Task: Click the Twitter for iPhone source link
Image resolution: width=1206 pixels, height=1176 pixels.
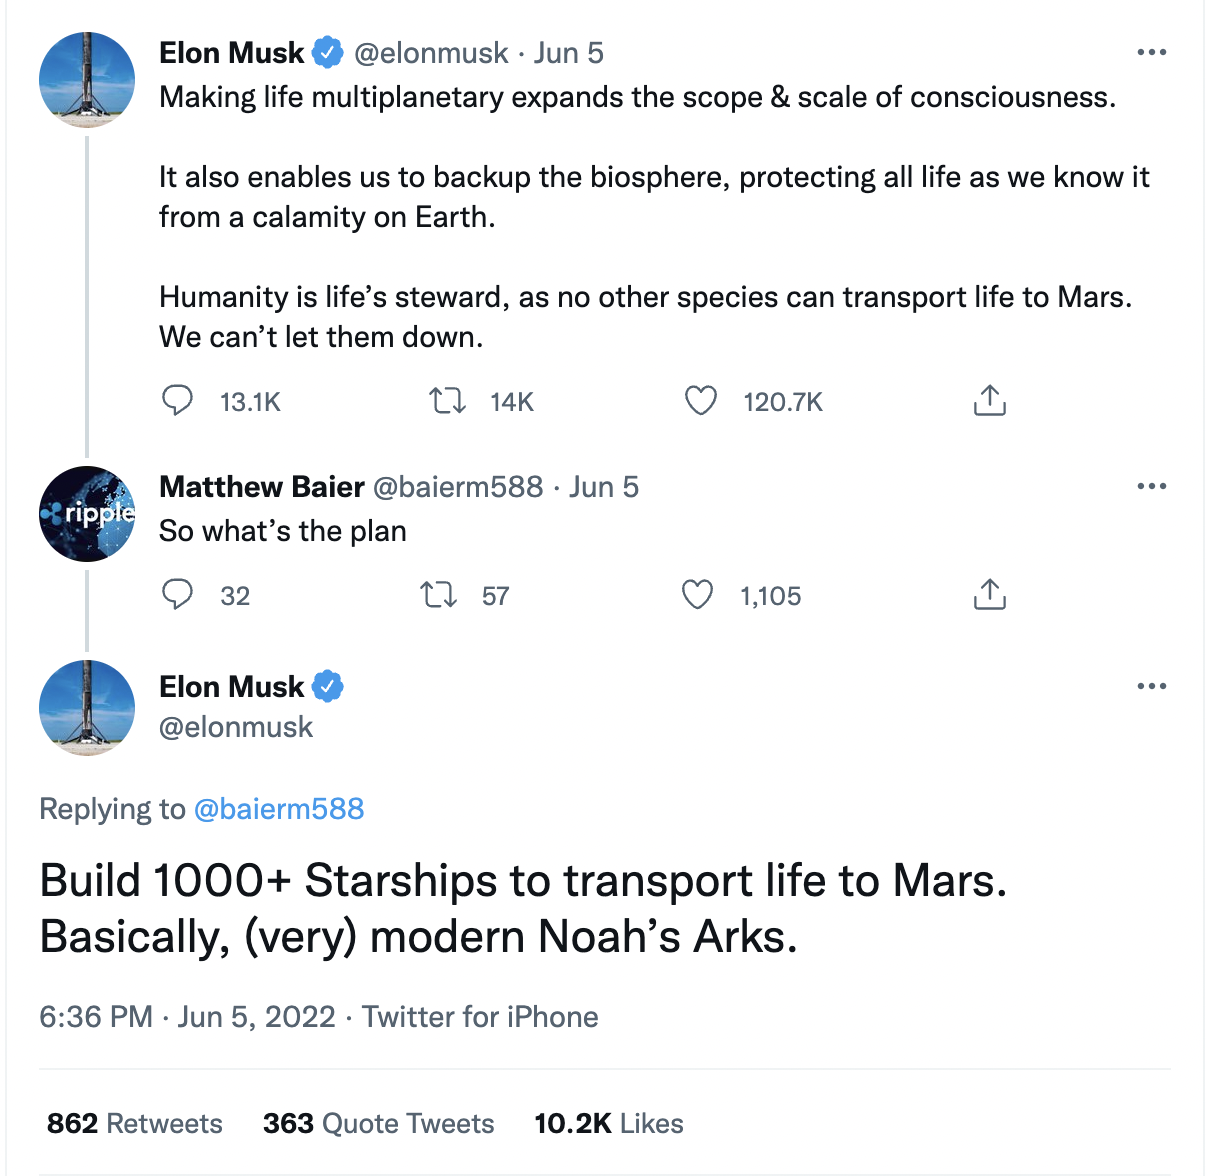Action: pyautogui.click(x=480, y=1017)
